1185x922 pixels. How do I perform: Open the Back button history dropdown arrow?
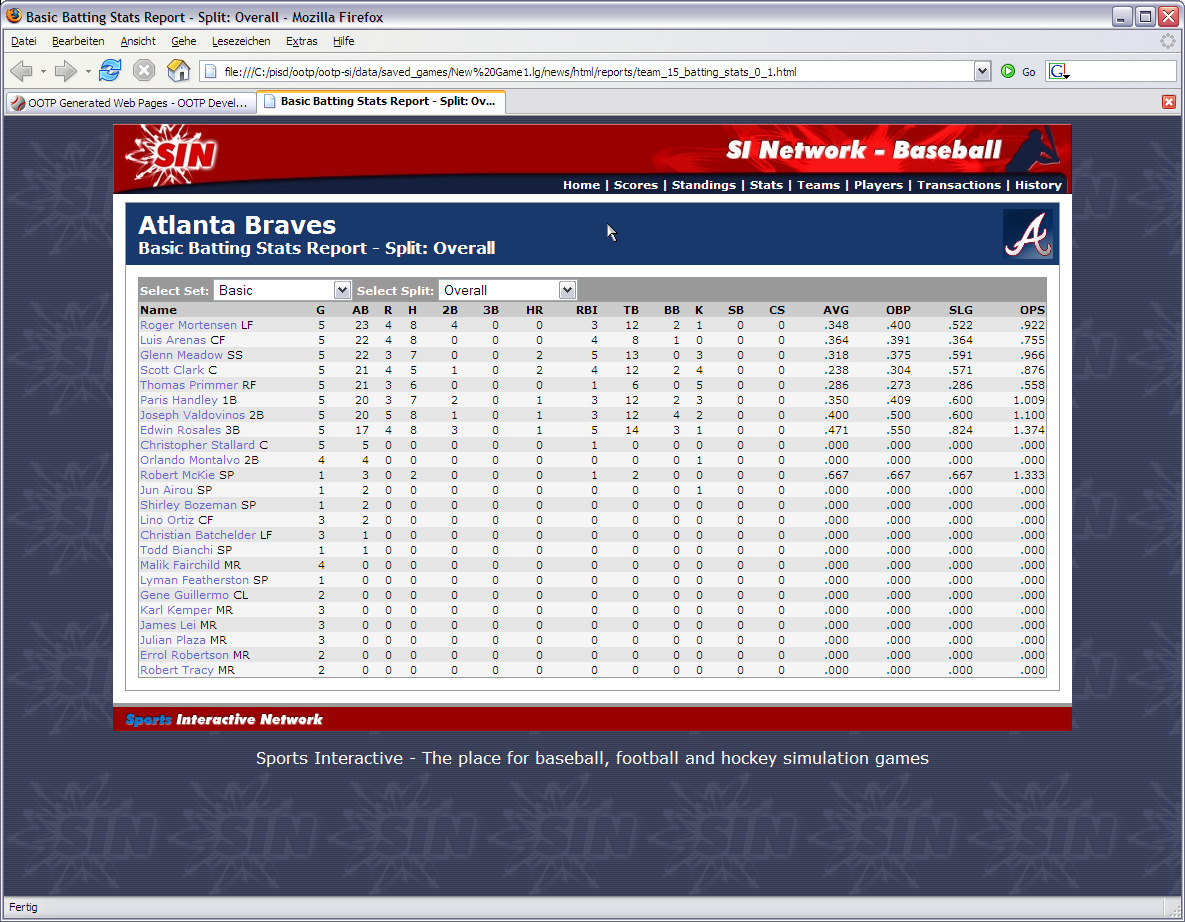click(43, 72)
